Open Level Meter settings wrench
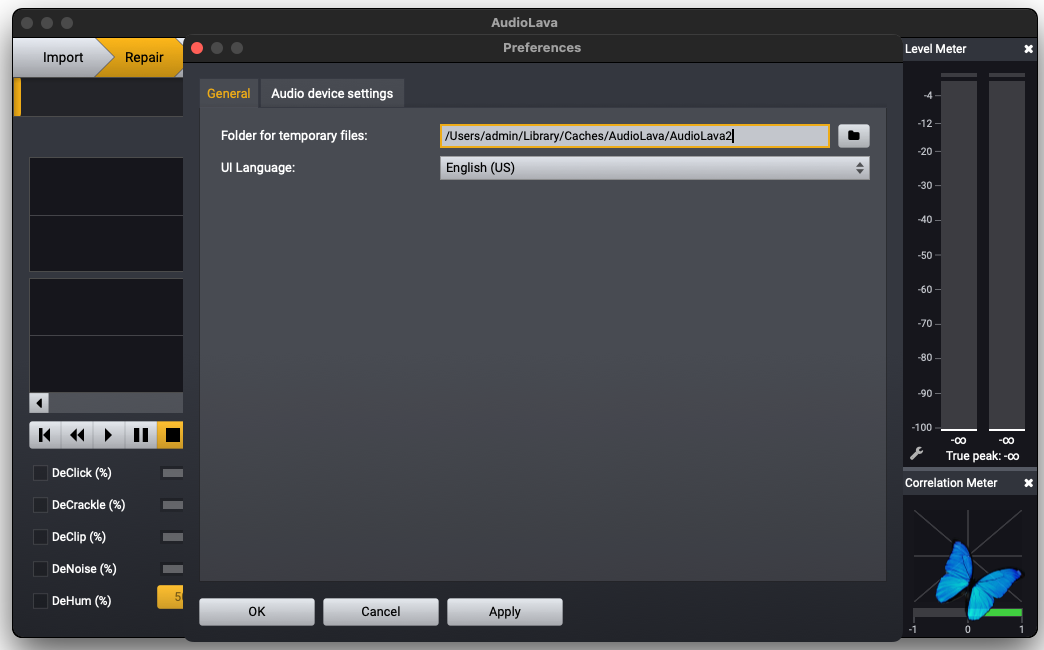Image resolution: width=1044 pixels, height=650 pixels. coord(917,454)
